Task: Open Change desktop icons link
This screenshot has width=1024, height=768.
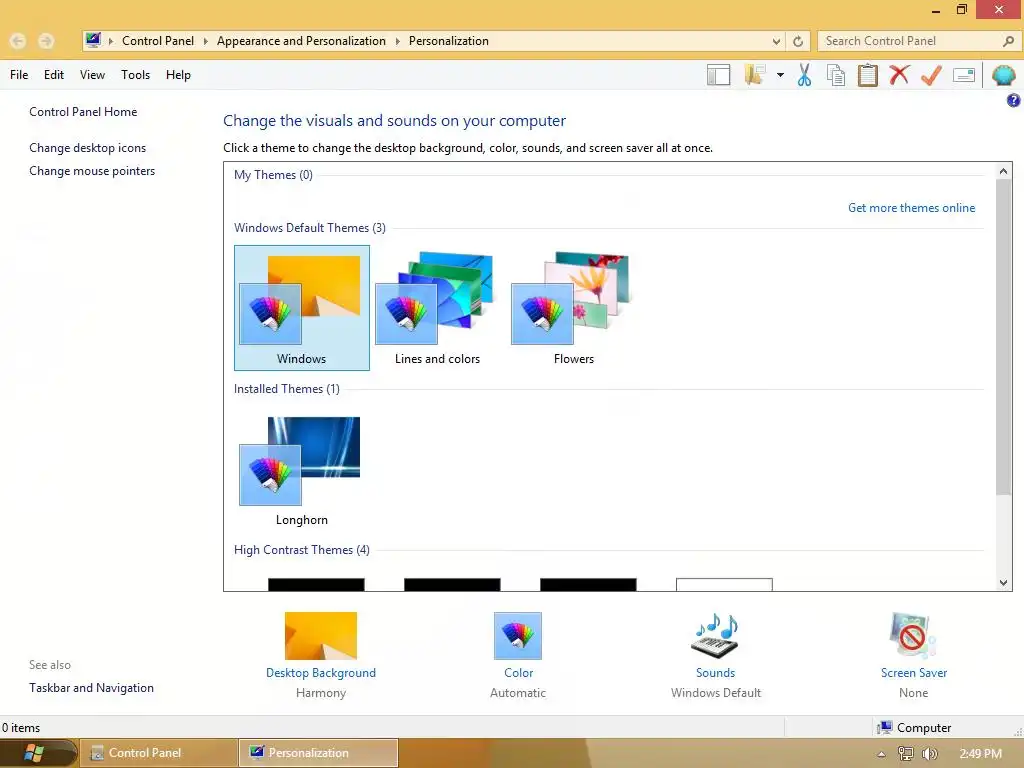Action: (x=88, y=148)
